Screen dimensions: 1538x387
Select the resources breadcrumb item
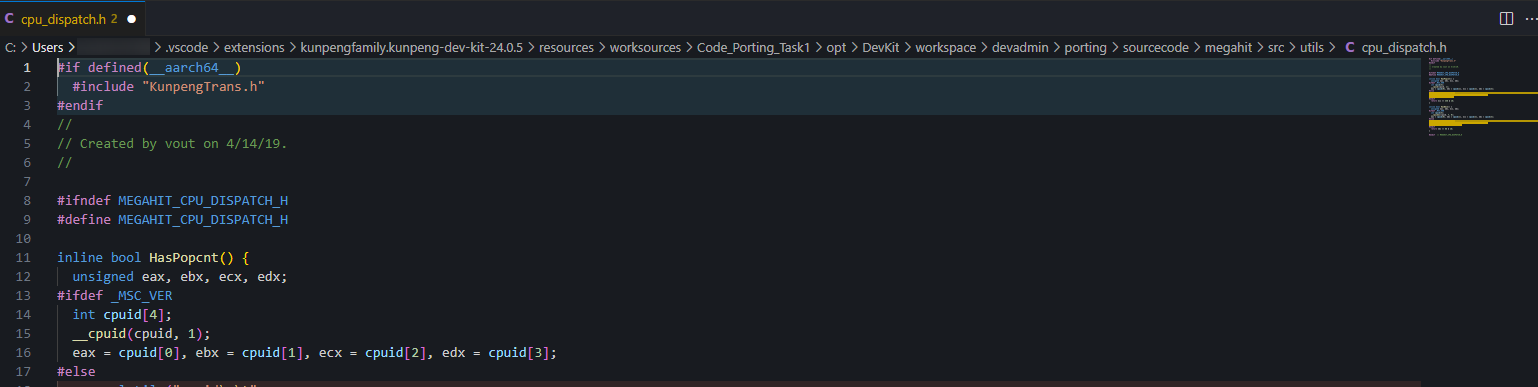coord(566,47)
